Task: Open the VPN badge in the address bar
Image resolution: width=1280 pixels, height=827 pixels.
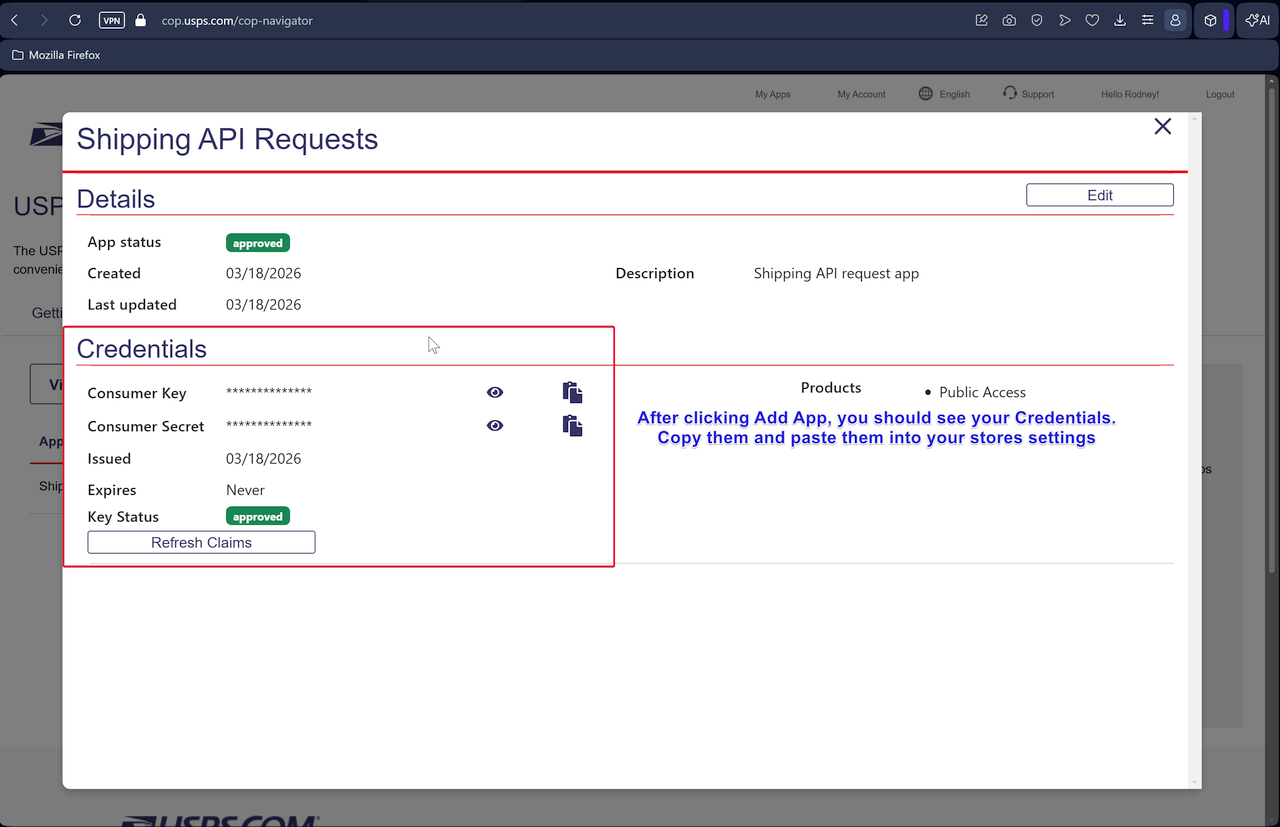Action: (x=112, y=20)
